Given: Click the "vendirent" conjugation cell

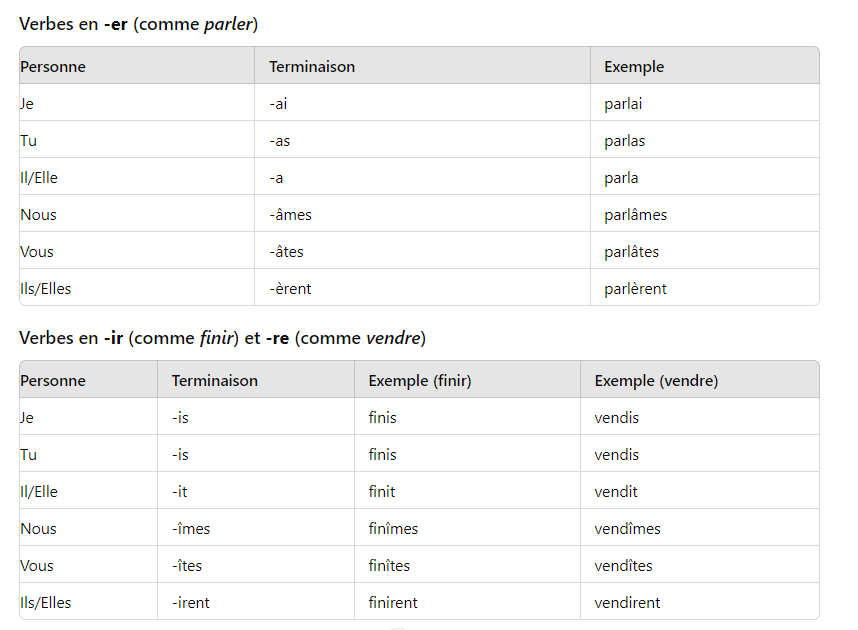Looking at the screenshot, I should 627,603.
